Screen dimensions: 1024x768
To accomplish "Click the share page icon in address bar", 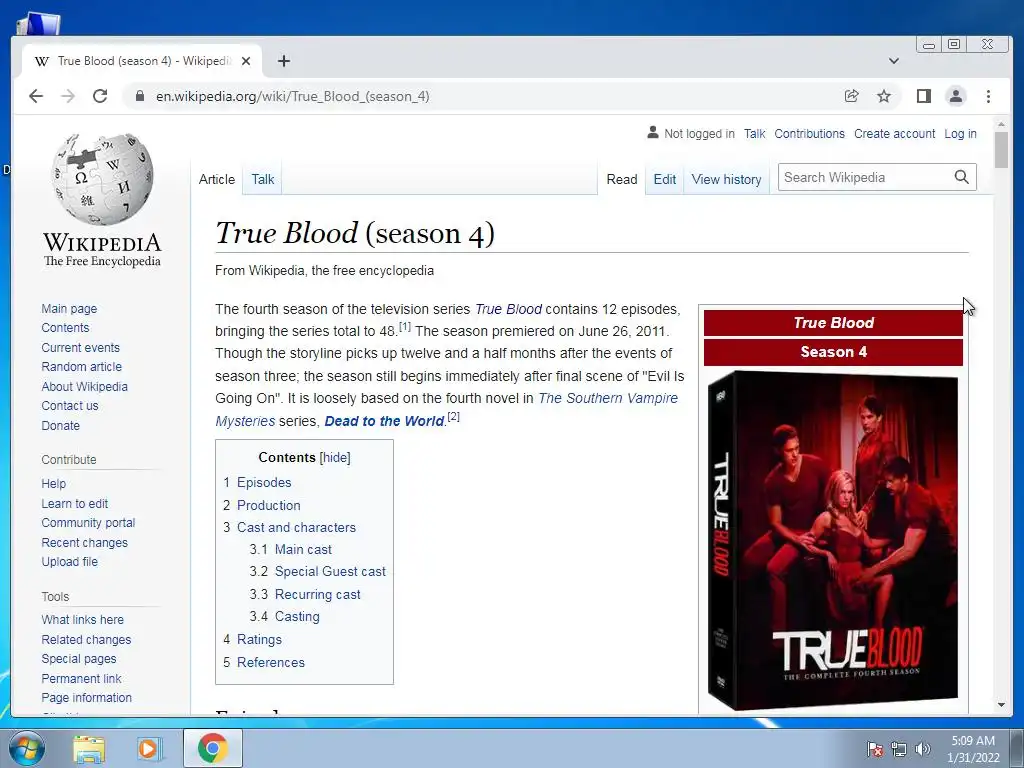I will pyautogui.click(x=852, y=96).
